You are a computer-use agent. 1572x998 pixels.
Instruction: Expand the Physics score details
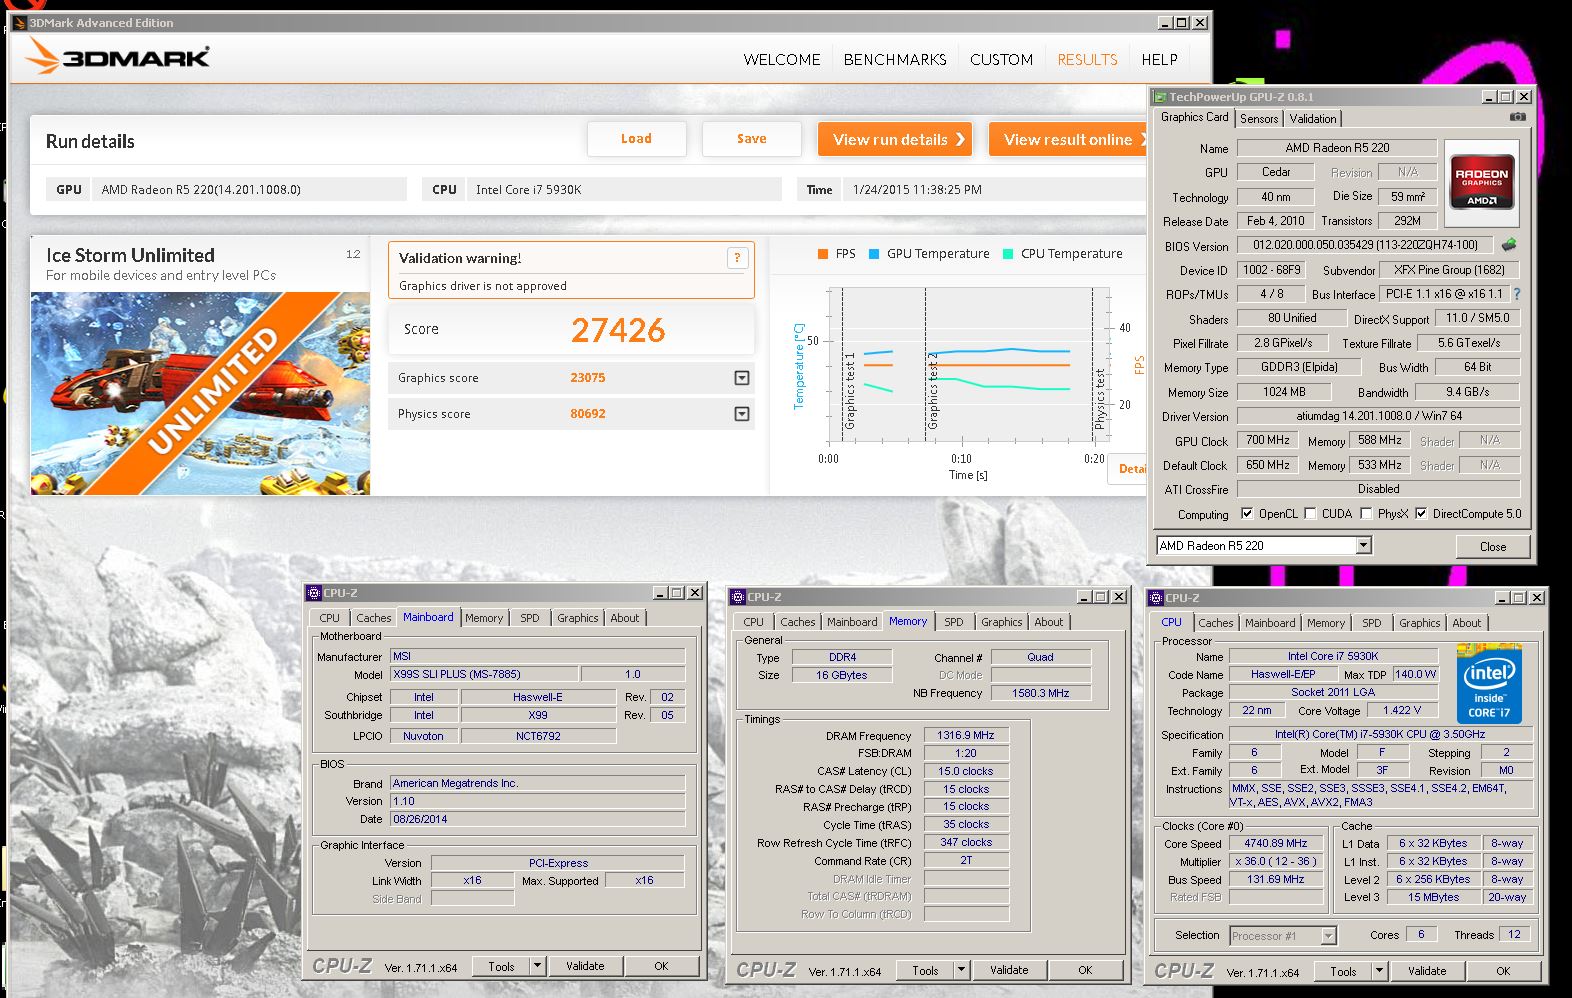point(742,414)
